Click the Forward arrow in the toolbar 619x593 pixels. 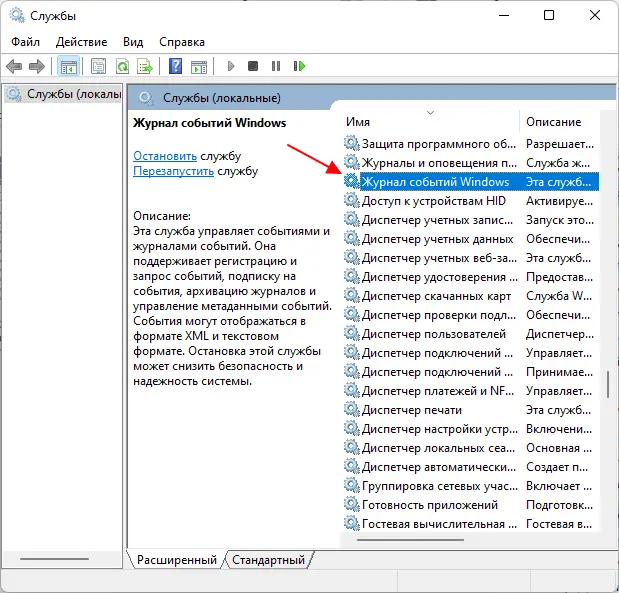point(36,66)
